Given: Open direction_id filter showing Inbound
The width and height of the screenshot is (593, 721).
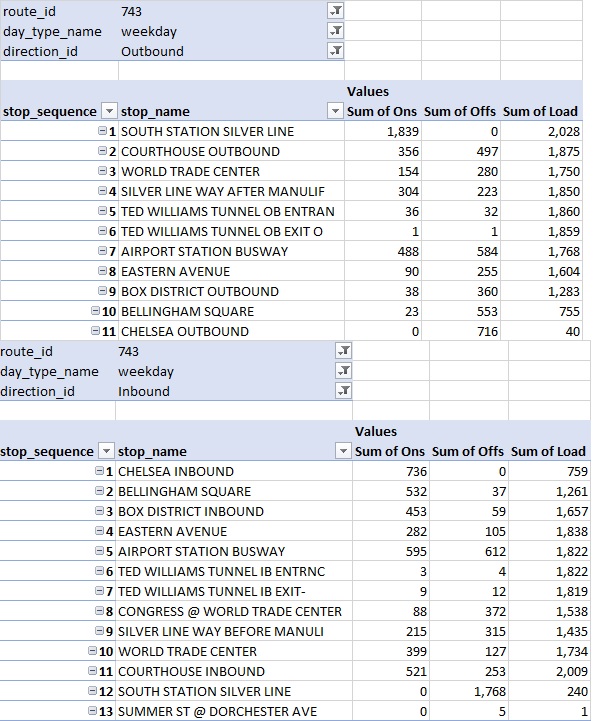Looking at the screenshot, I should click(344, 391).
